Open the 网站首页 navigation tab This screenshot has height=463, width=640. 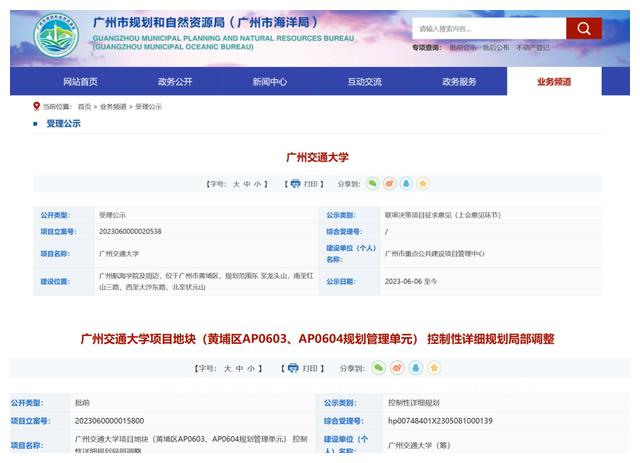tap(80, 82)
